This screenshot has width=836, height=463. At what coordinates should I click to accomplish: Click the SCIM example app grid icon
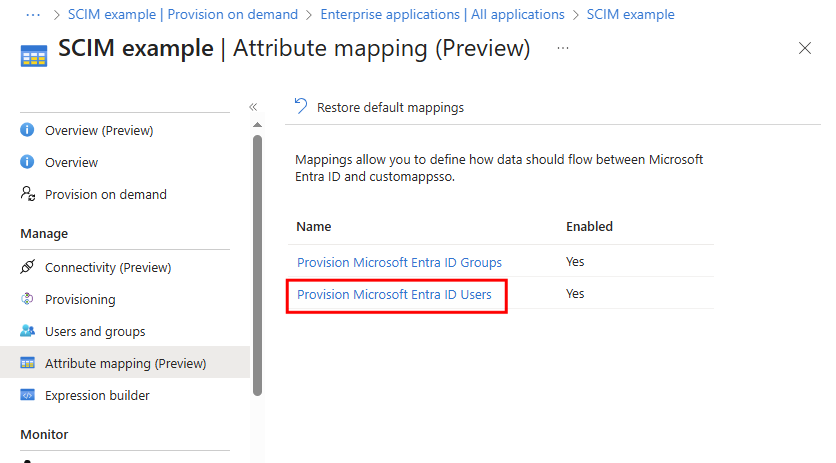34,56
